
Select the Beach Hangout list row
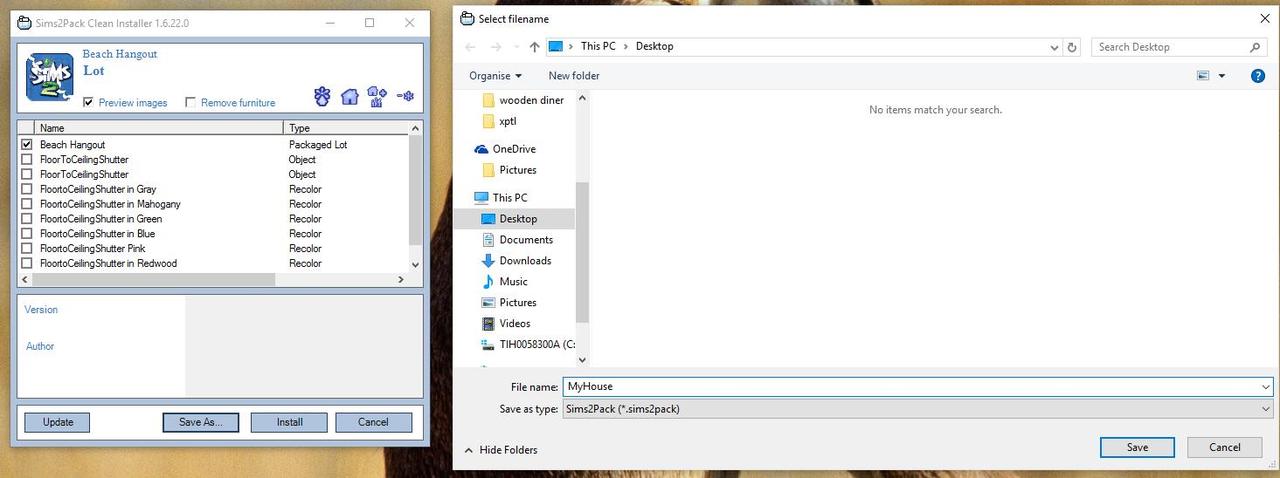[x=213, y=145]
